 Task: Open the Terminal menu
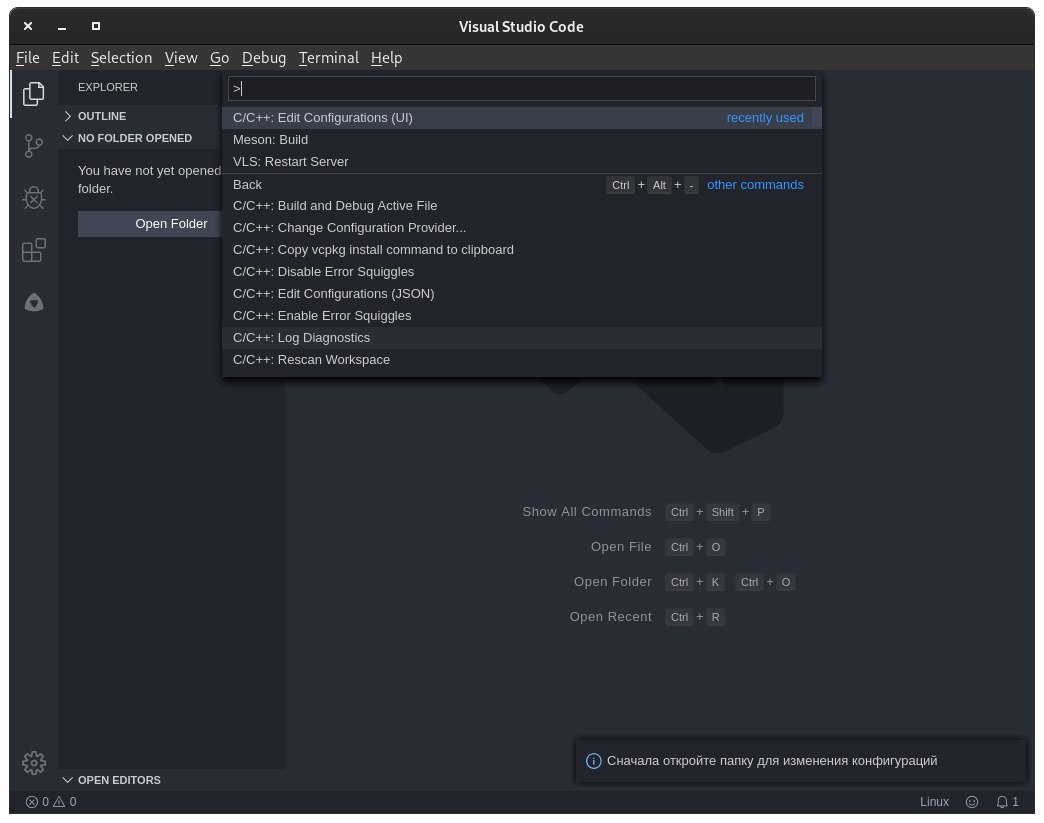328,58
